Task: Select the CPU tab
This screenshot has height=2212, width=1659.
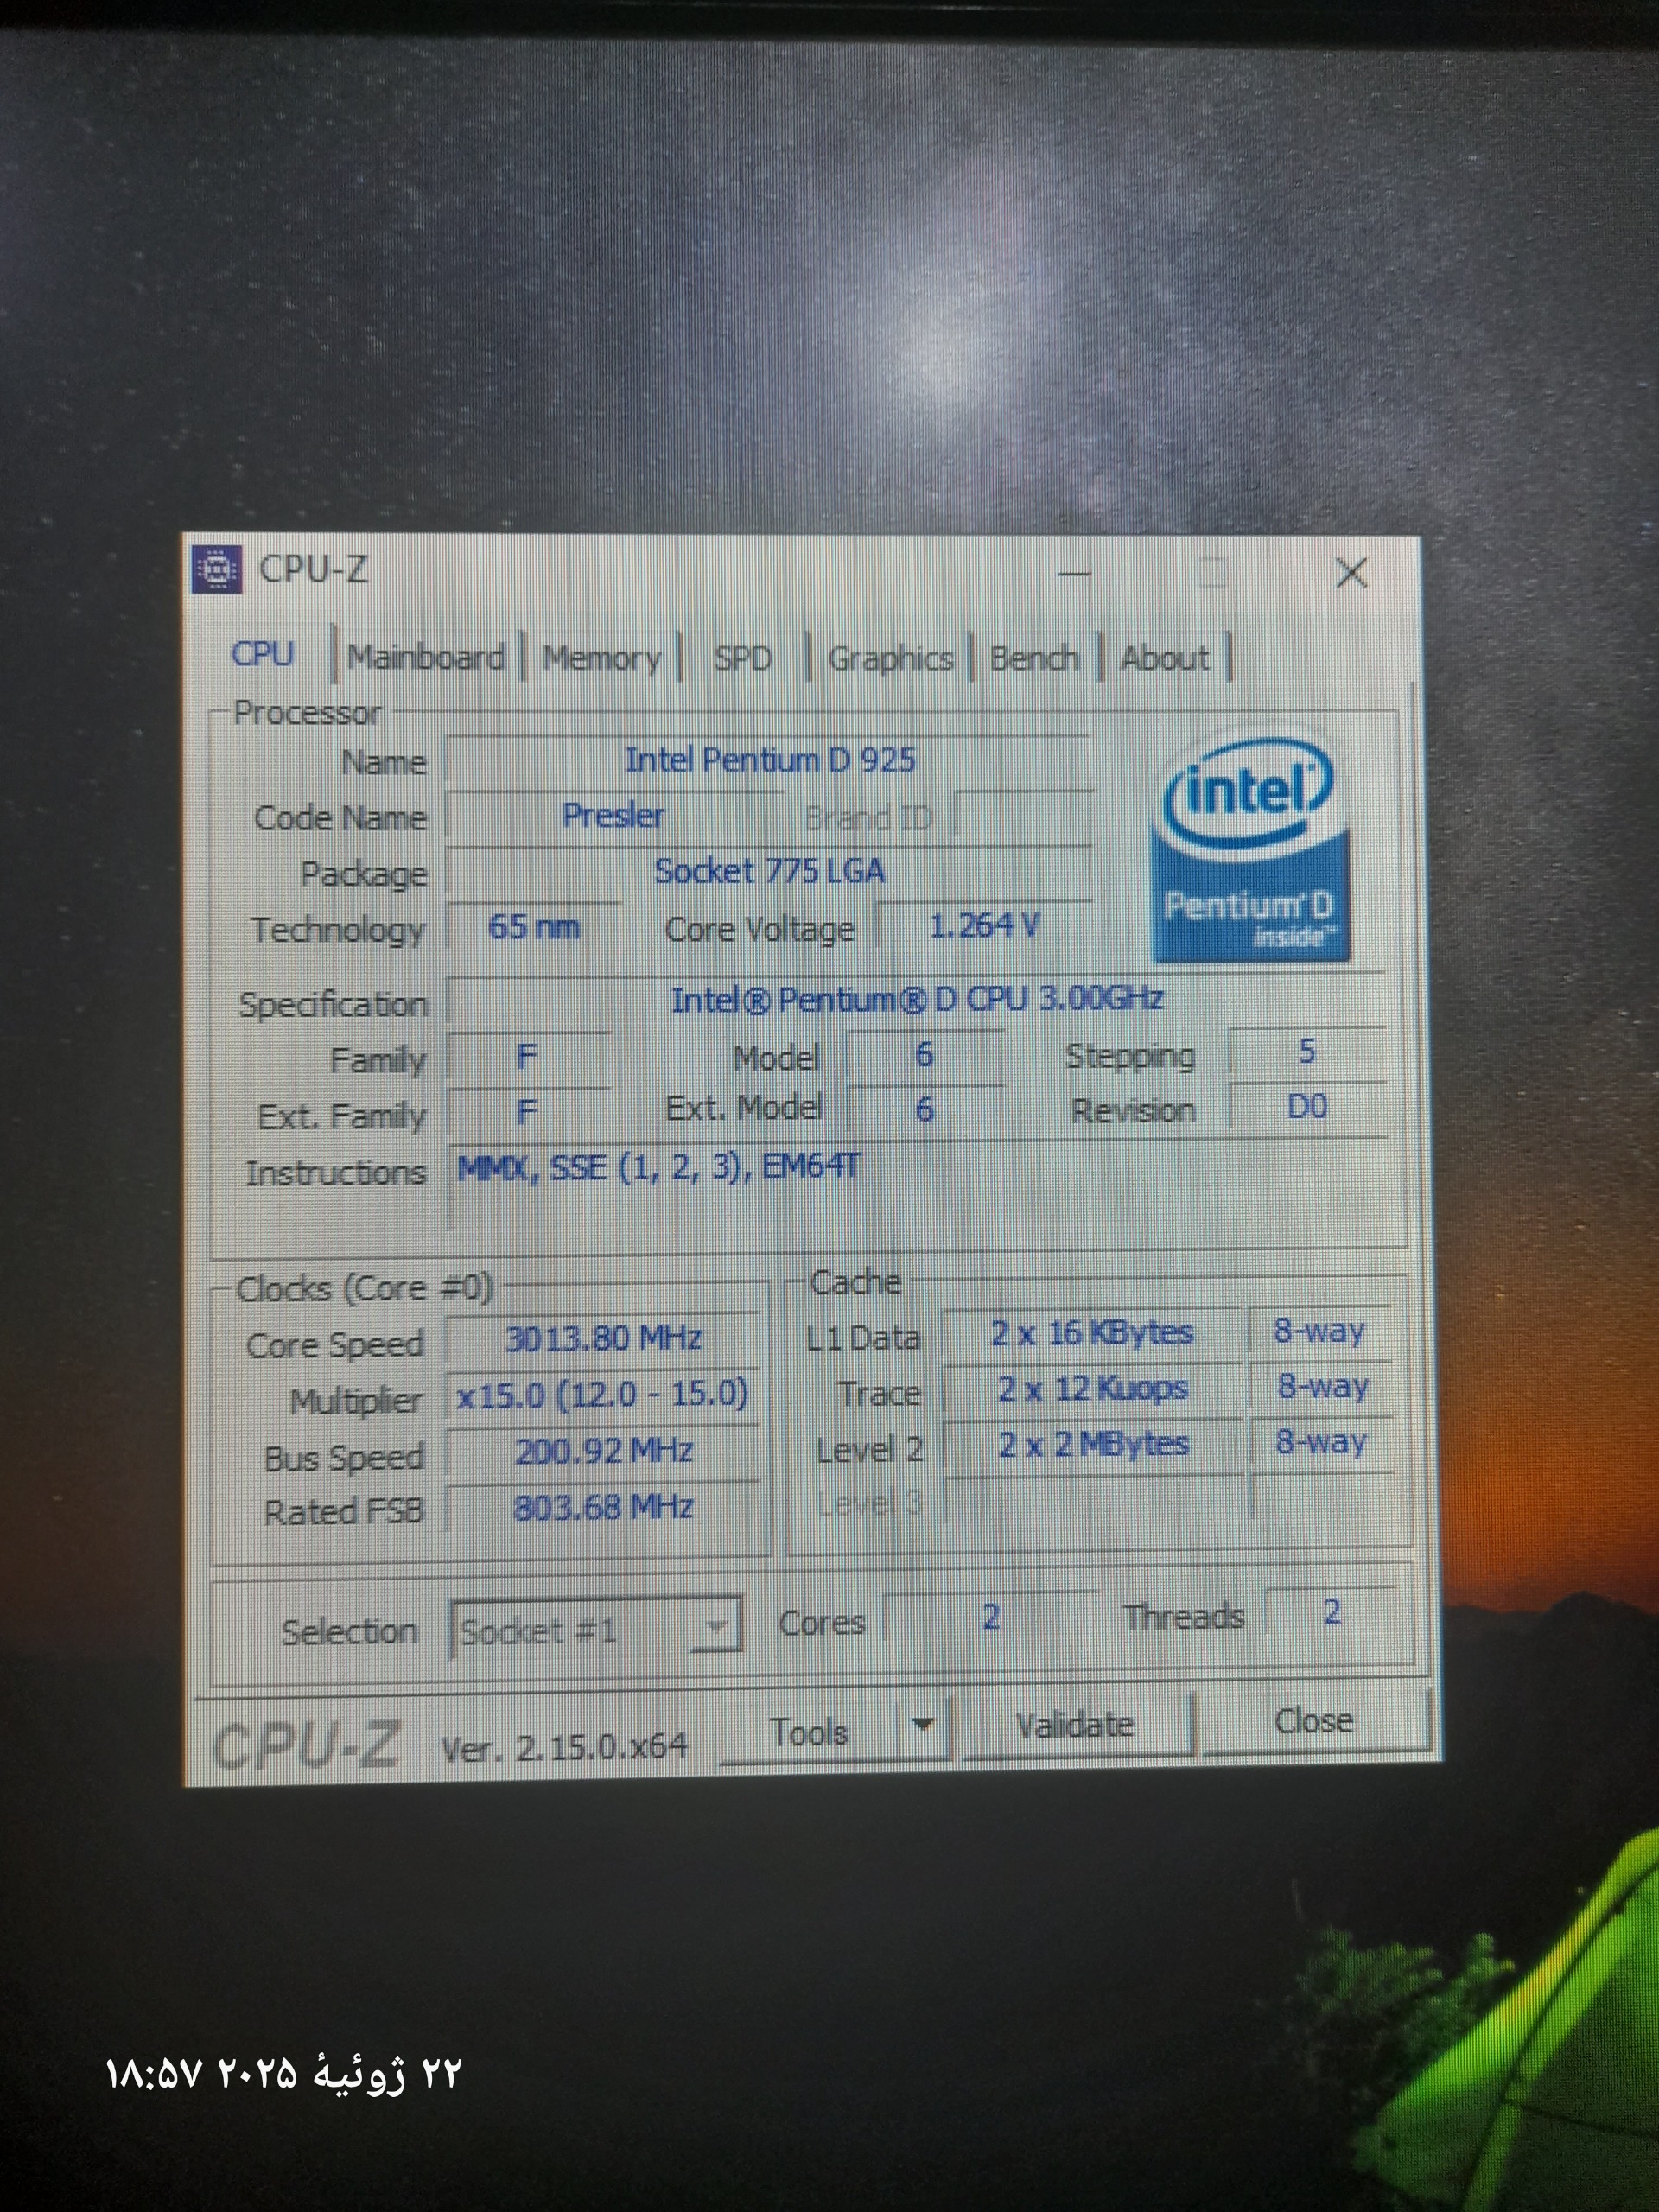Action: (x=263, y=653)
